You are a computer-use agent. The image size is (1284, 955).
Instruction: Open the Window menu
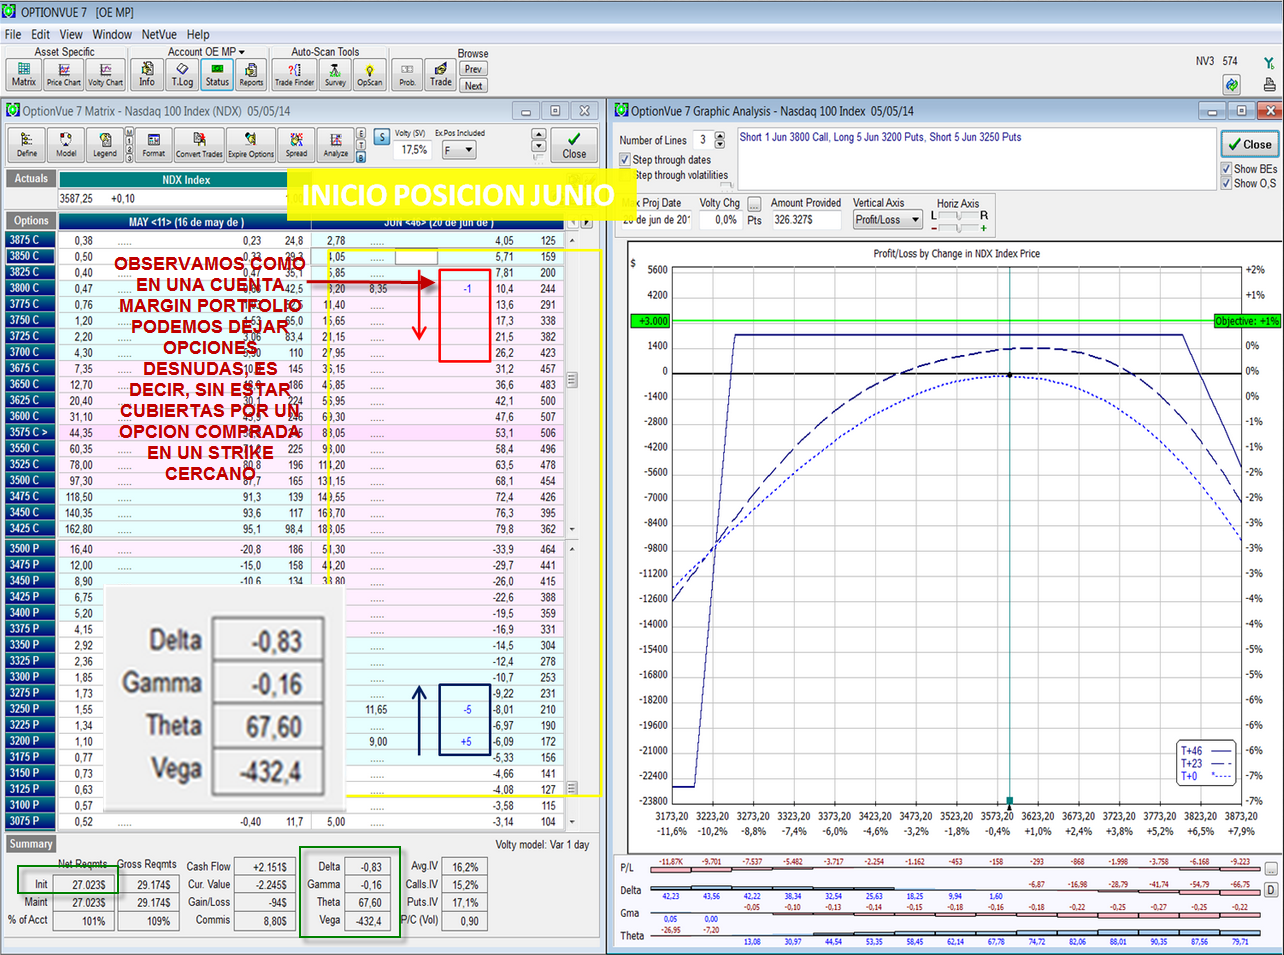112,34
